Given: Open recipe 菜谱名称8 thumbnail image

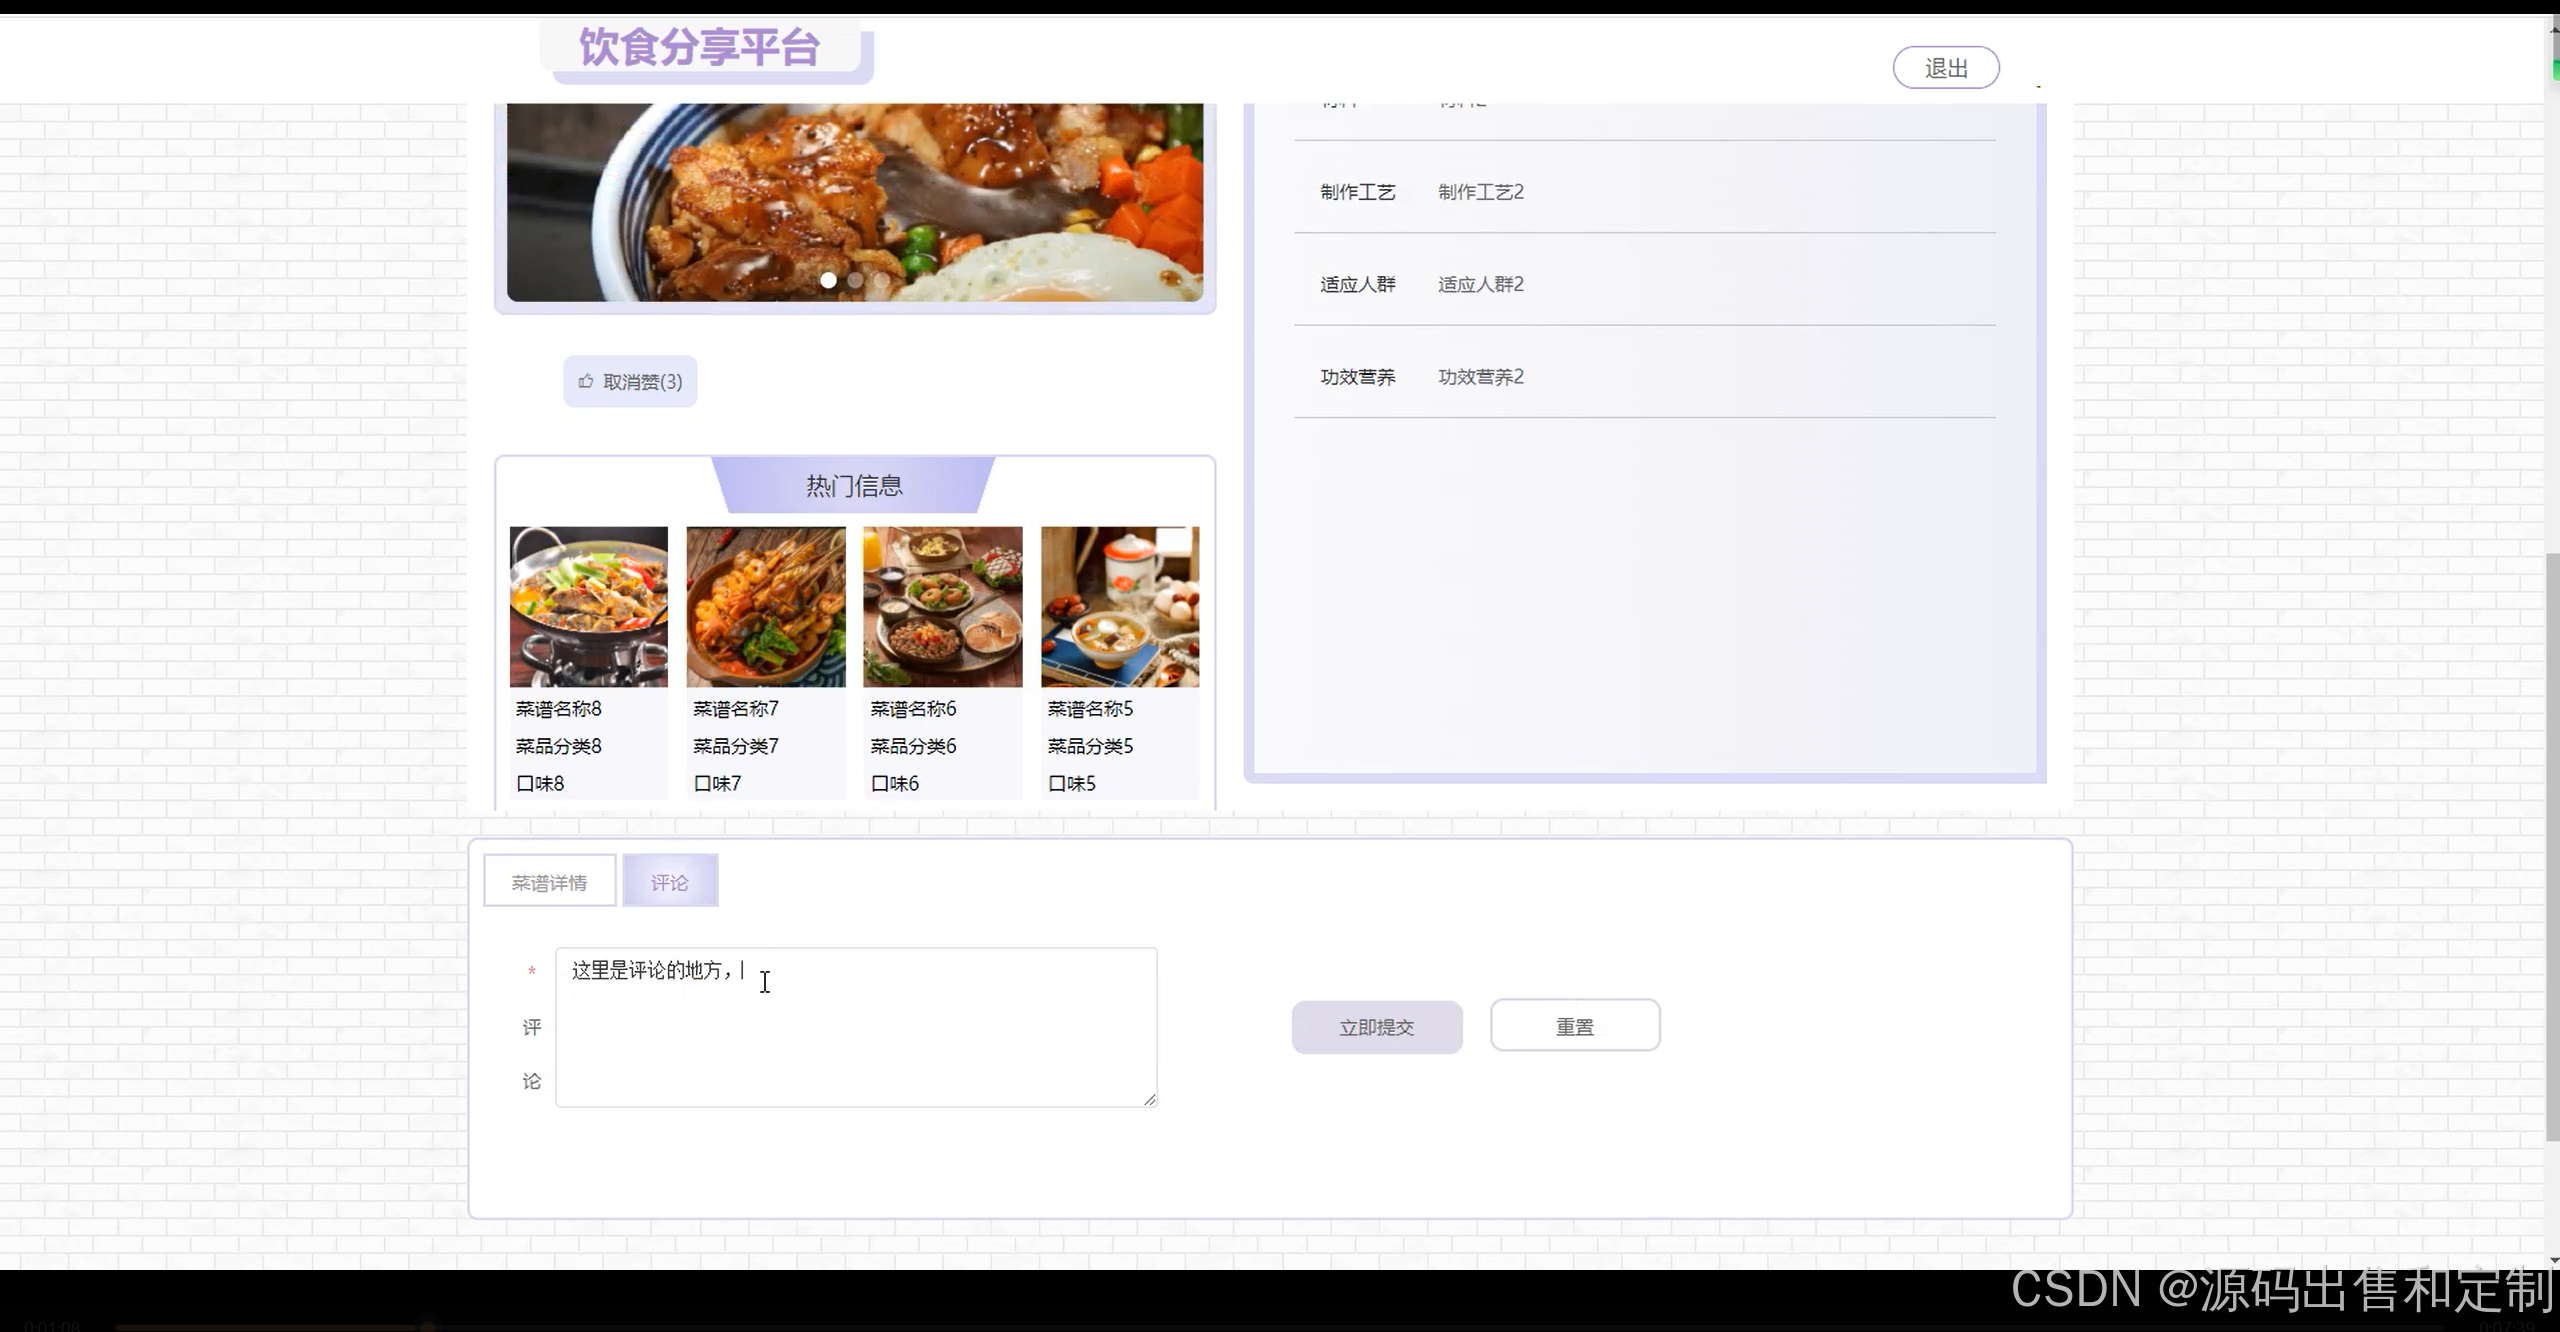Looking at the screenshot, I should click(589, 606).
